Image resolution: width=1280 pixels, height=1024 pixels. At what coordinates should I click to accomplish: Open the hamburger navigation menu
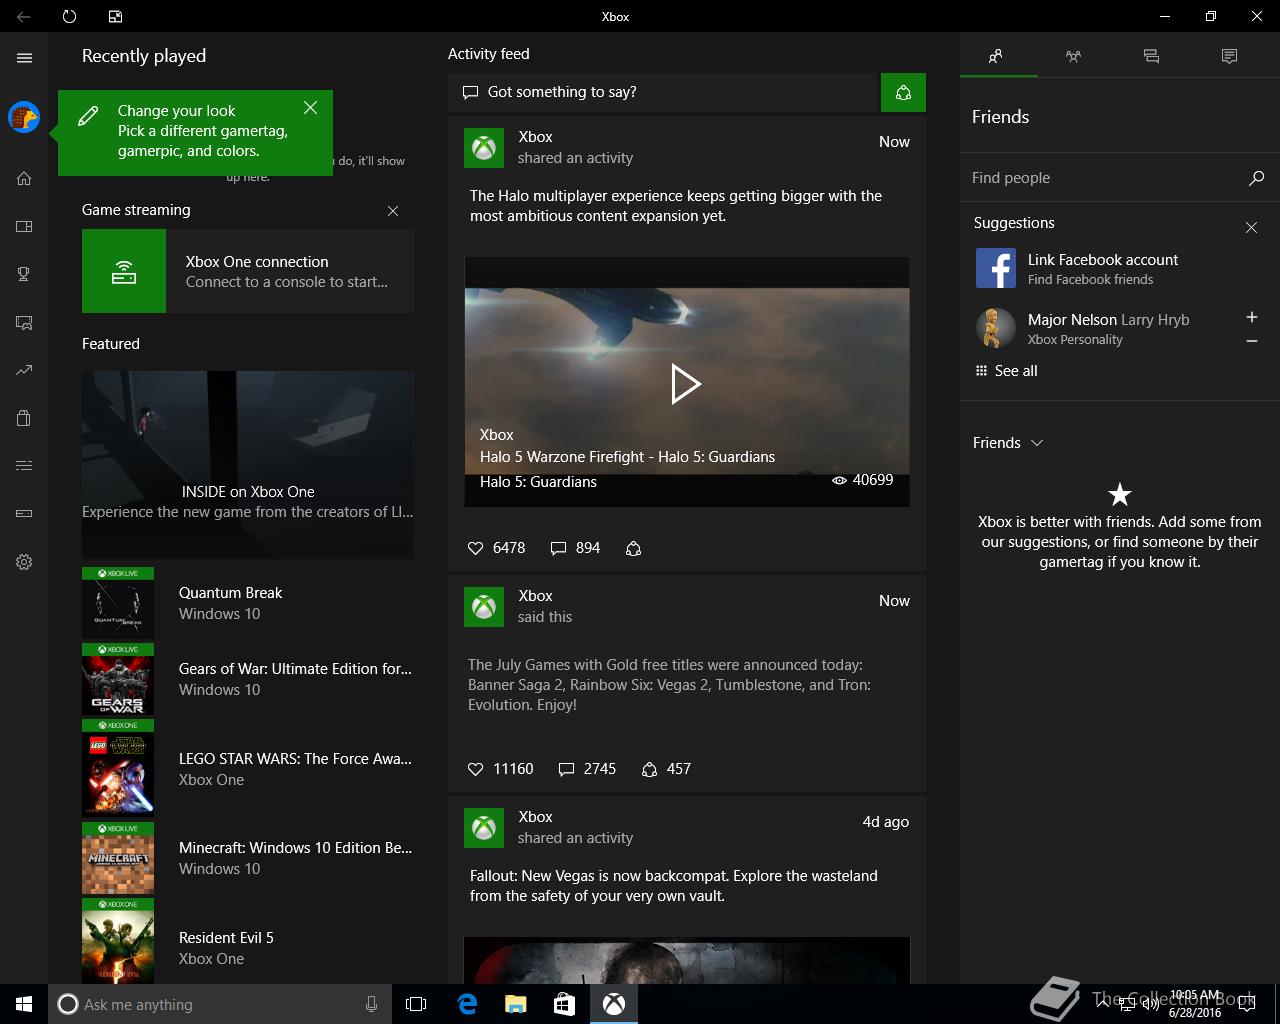[24, 58]
